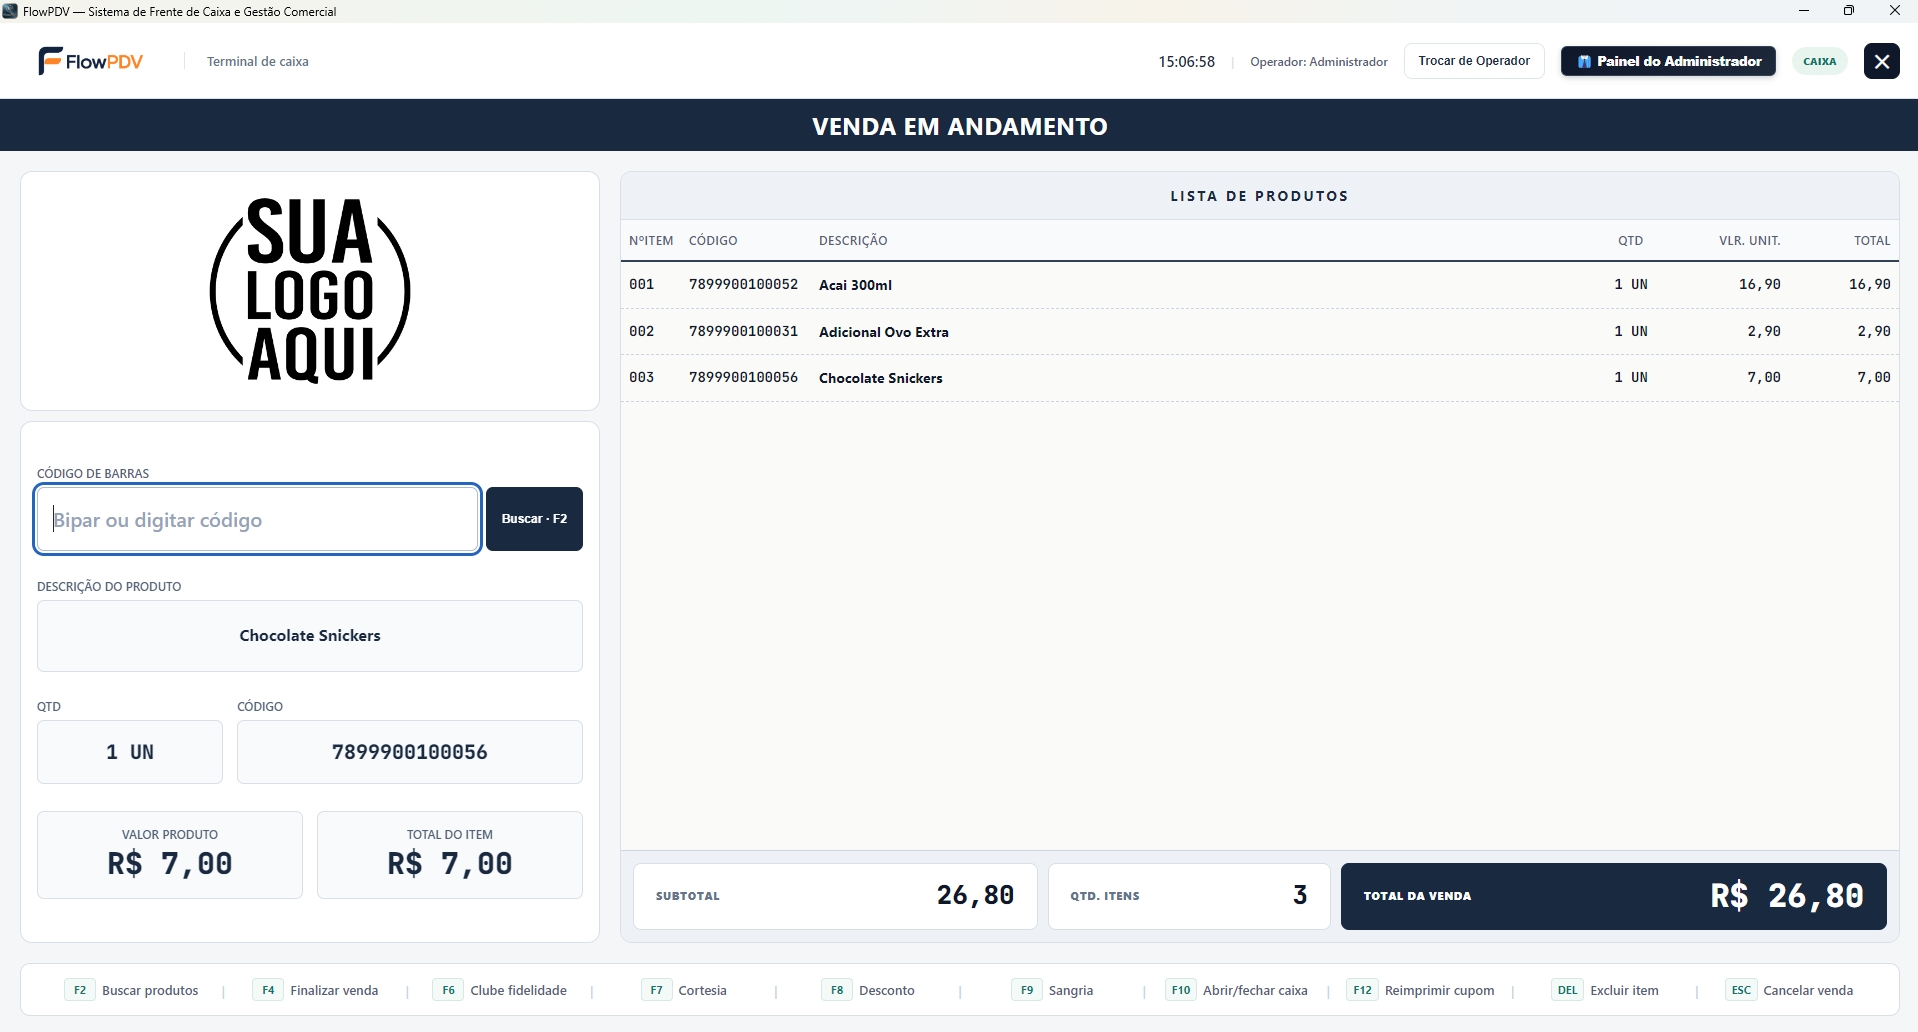1918x1032 pixels.
Task: Select F2 Buscar produtos shortcut
Action: [132, 990]
